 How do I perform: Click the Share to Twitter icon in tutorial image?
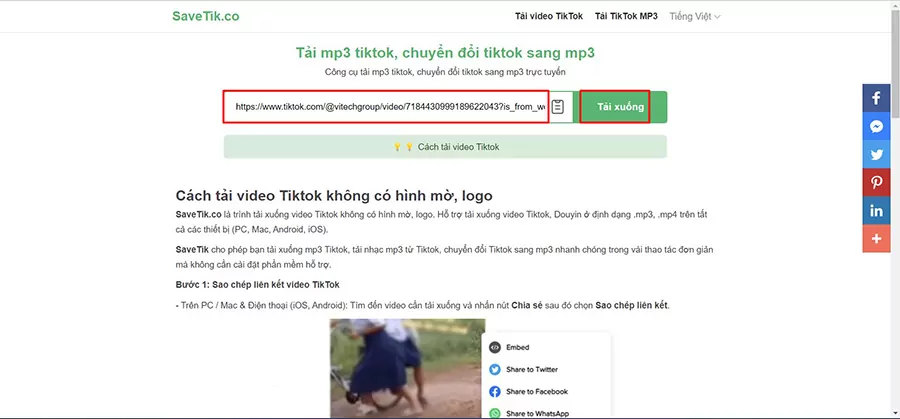tap(495, 370)
